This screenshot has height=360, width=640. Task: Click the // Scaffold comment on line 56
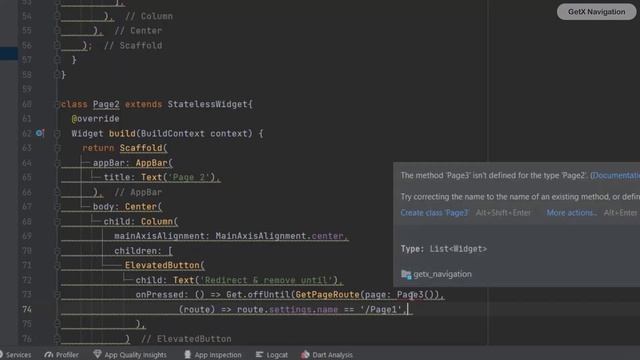tap(133, 45)
